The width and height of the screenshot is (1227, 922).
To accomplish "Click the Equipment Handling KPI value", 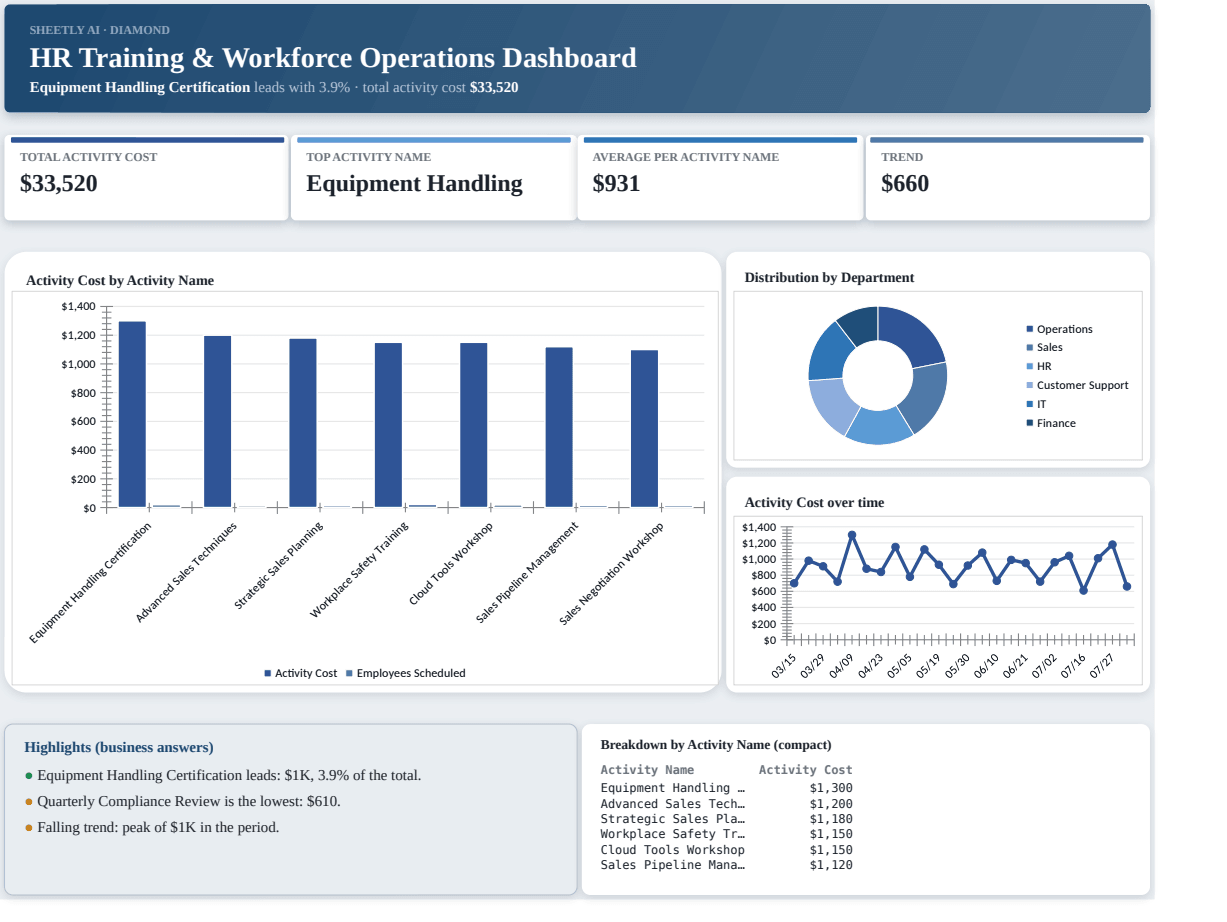I will (x=414, y=184).
